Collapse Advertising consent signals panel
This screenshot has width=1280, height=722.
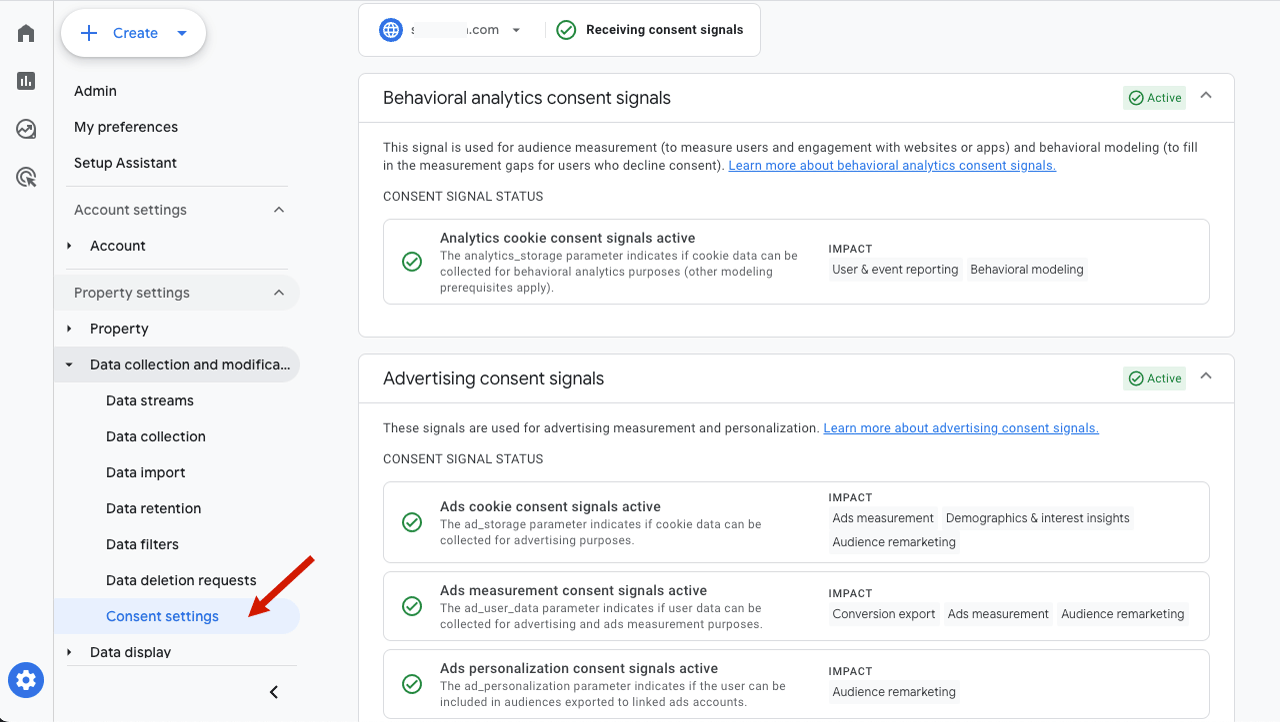click(1206, 377)
